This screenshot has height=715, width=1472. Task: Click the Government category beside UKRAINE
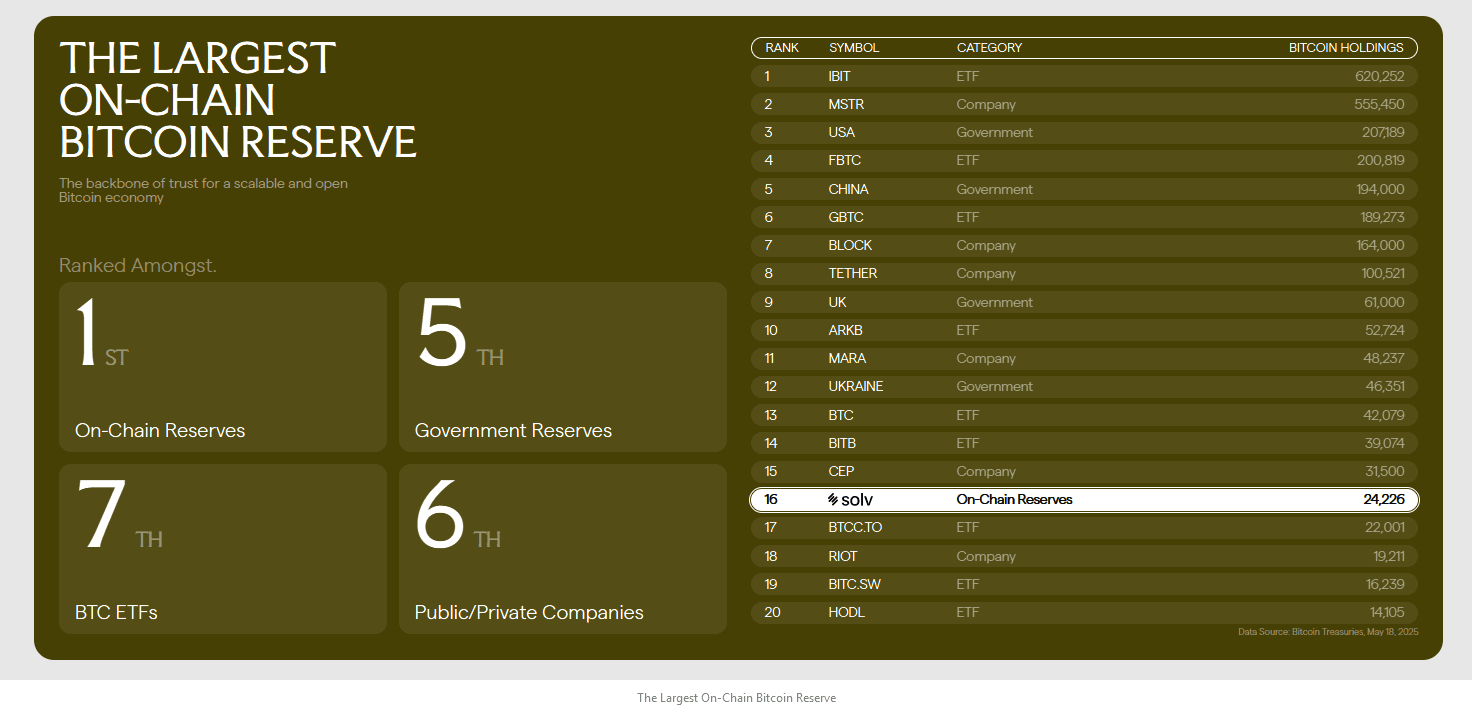click(x=995, y=386)
